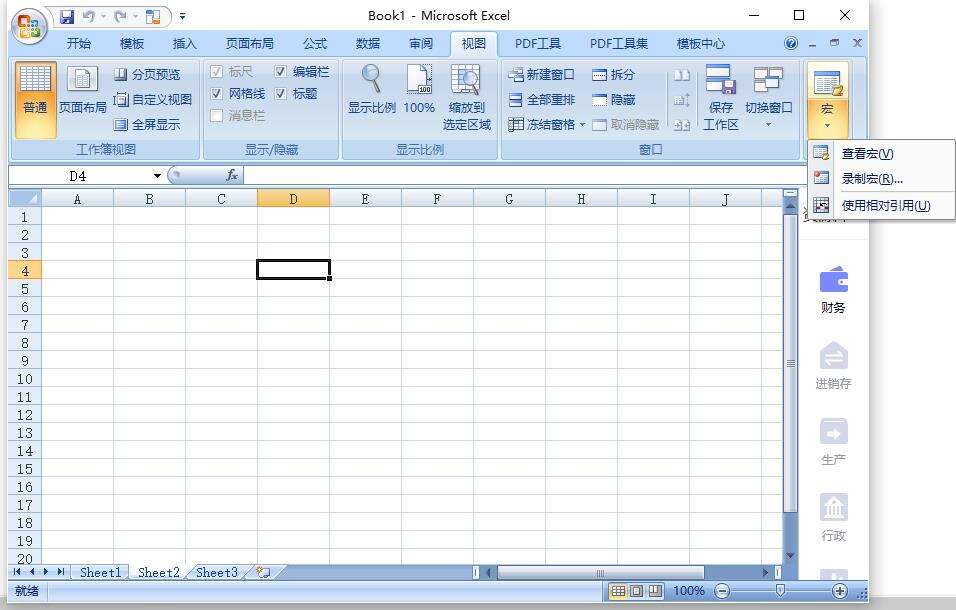Toggle 消息栏 message bar checkbox
This screenshot has height=610, width=956.
click(x=216, y=115)
